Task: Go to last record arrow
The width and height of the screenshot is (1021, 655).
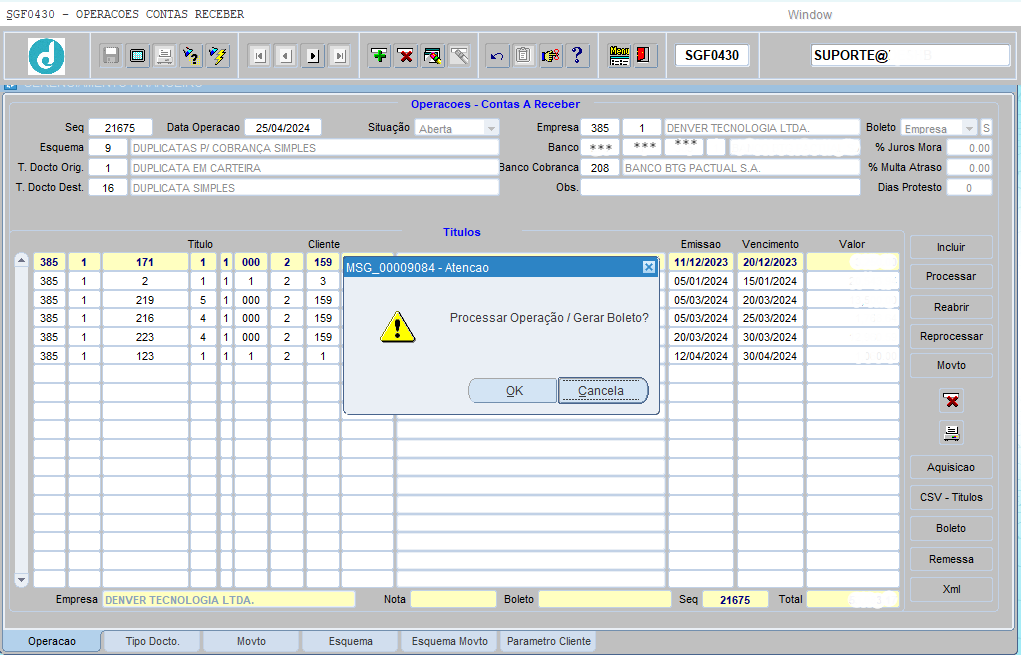Action: pyautogui.click(x=339, y=56)
